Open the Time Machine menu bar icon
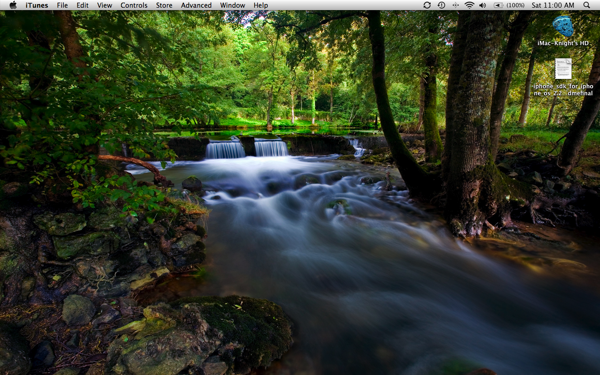 (x=441, y=5)
